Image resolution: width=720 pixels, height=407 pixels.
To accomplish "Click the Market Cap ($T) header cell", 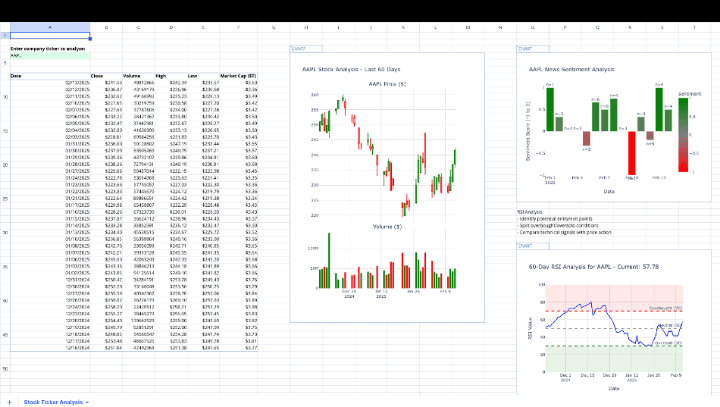I will click(x=238, y=76).
